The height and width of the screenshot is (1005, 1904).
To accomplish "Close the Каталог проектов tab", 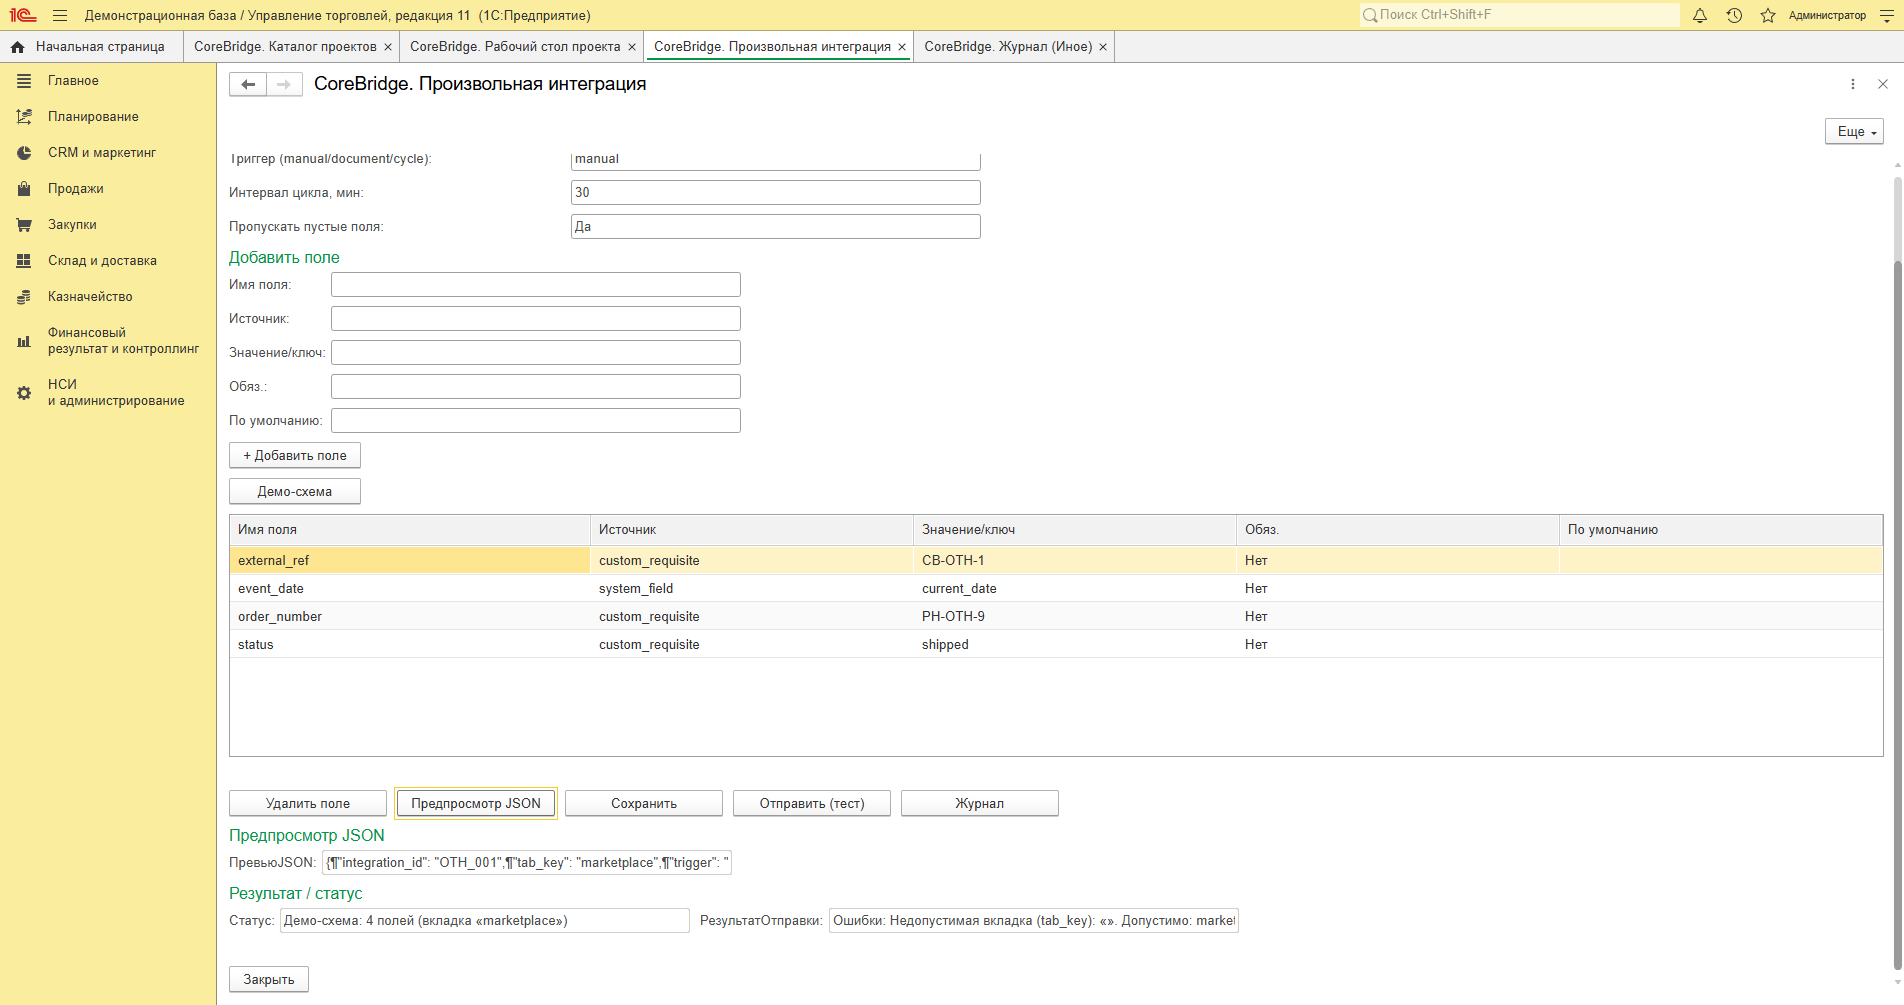I will [x=388, y=47].
